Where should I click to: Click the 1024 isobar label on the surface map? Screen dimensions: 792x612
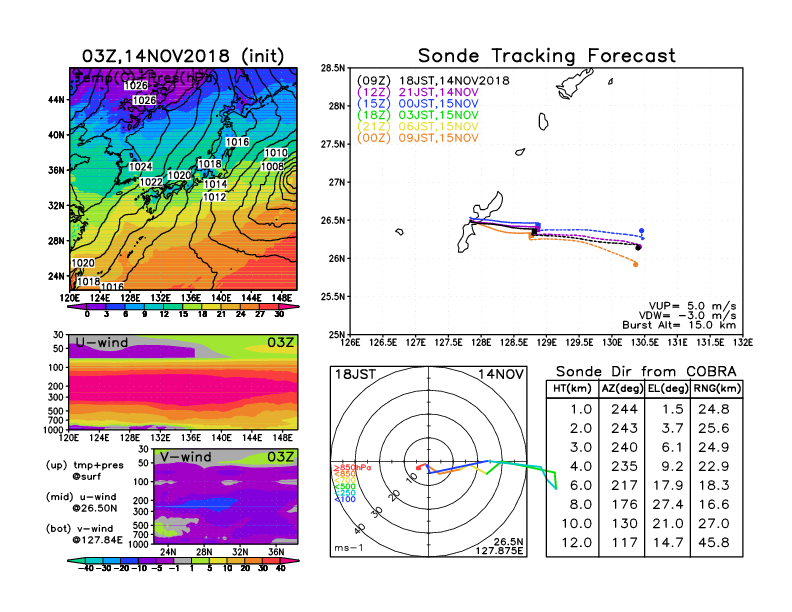pos(141,167)
